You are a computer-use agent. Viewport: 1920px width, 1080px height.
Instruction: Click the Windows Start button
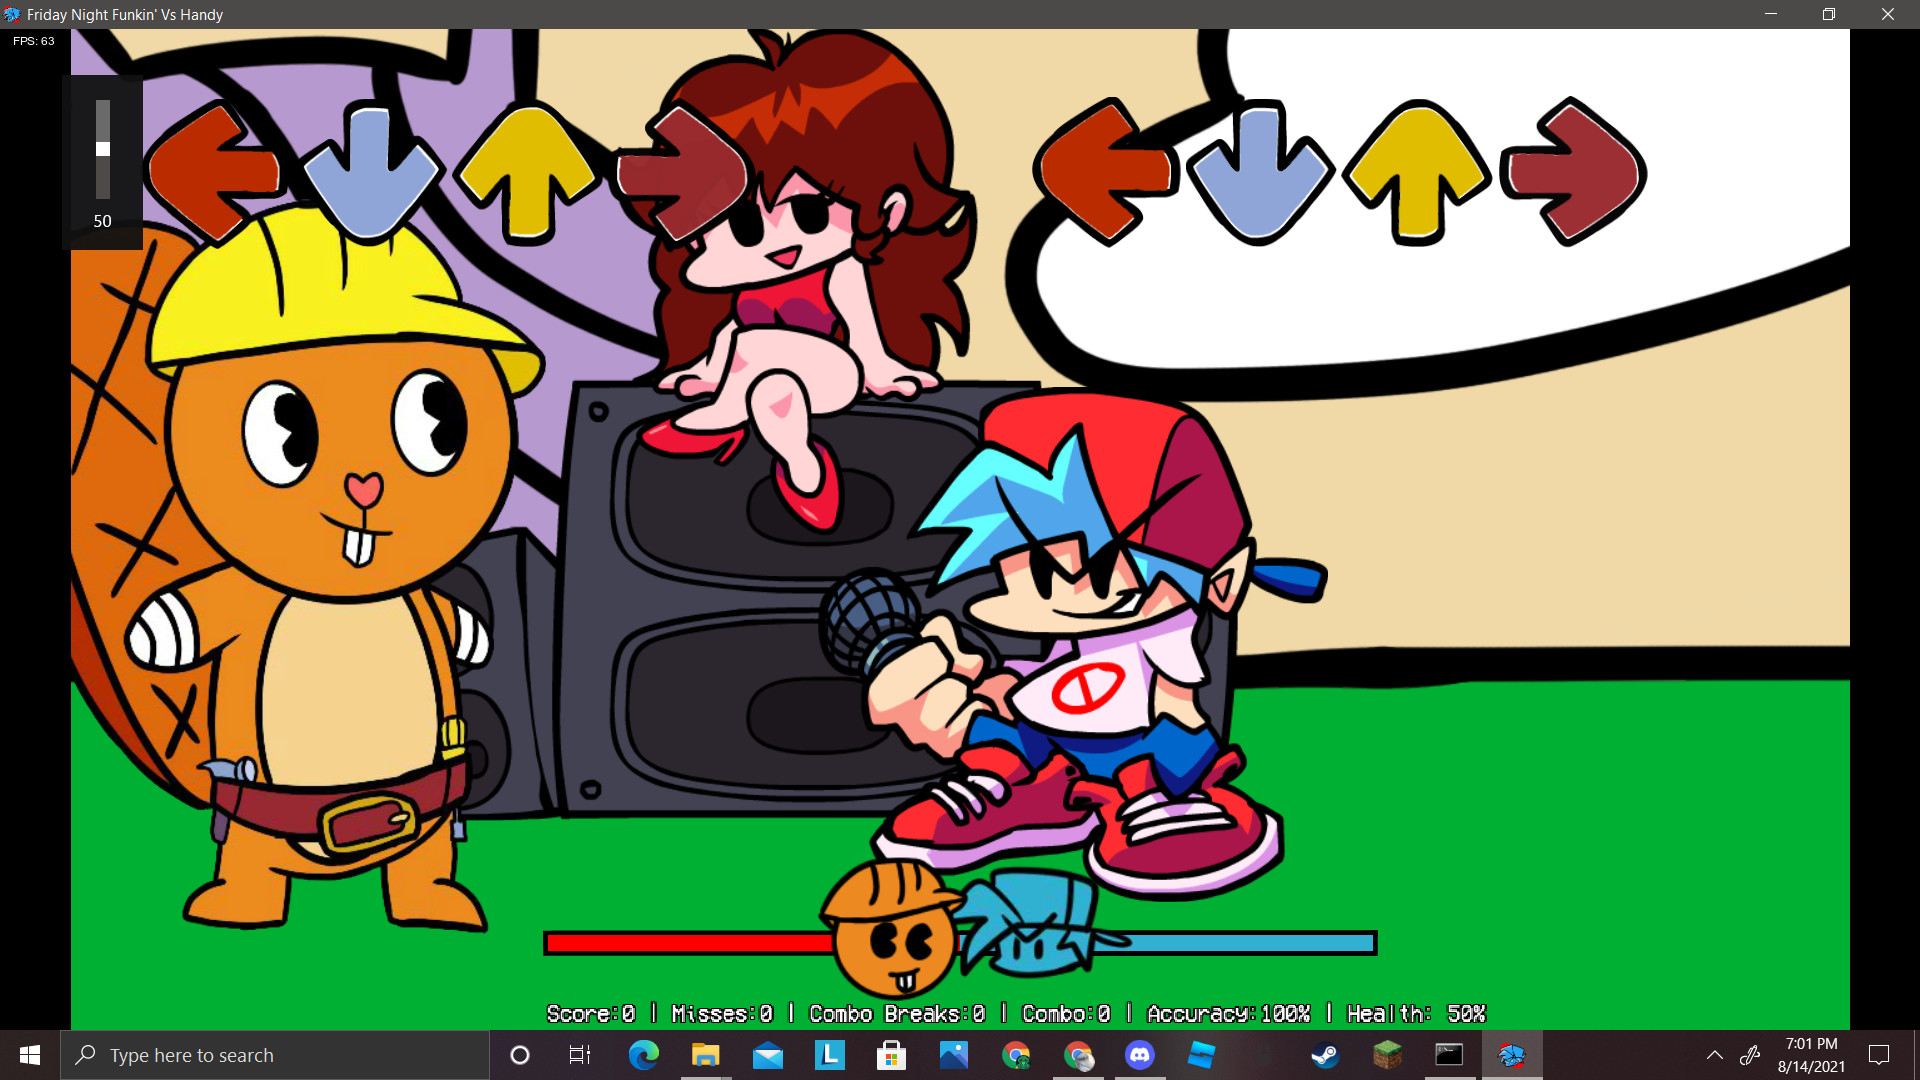coord(30,1055)
